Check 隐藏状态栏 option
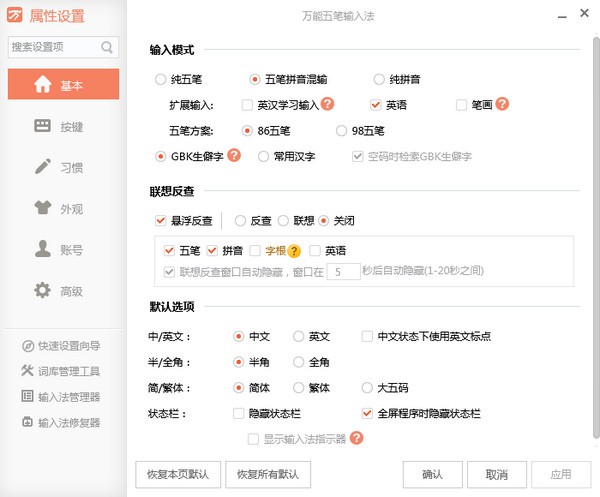 coord(238,412)
